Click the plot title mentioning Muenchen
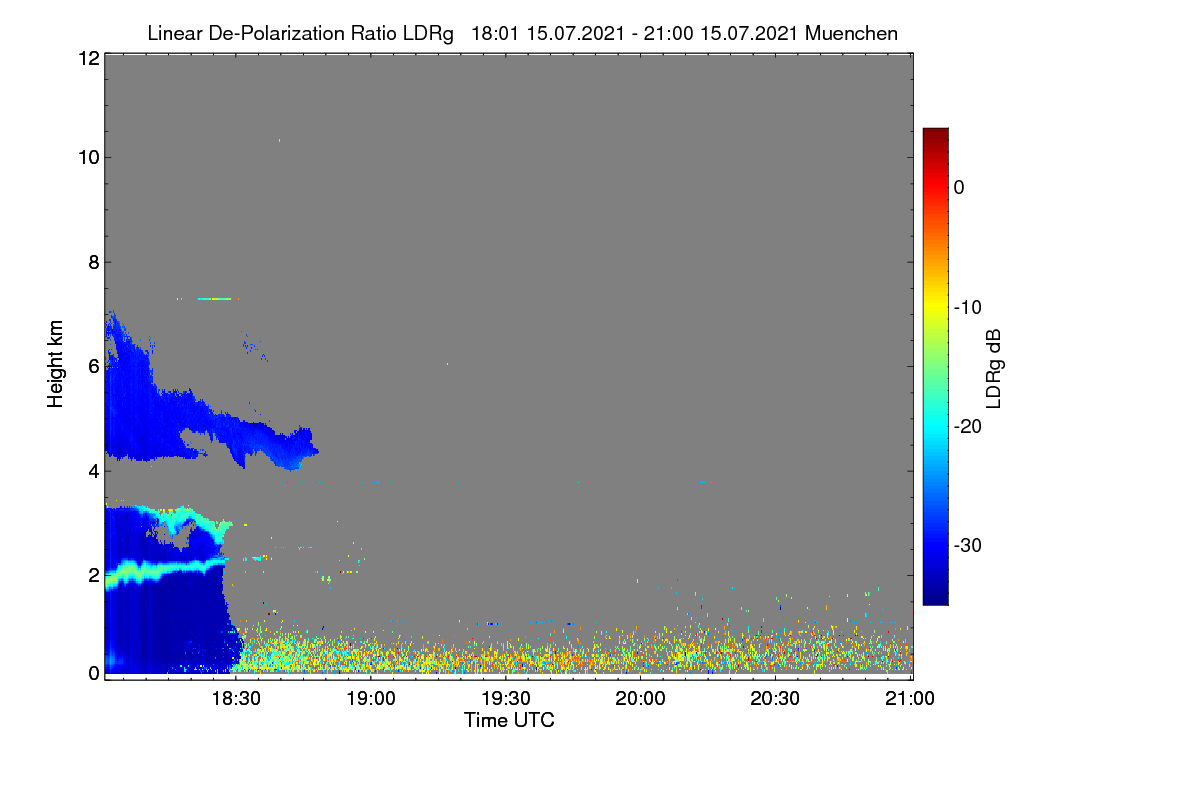The height and width of the screenshot is (800, 1200). point(522,34)
